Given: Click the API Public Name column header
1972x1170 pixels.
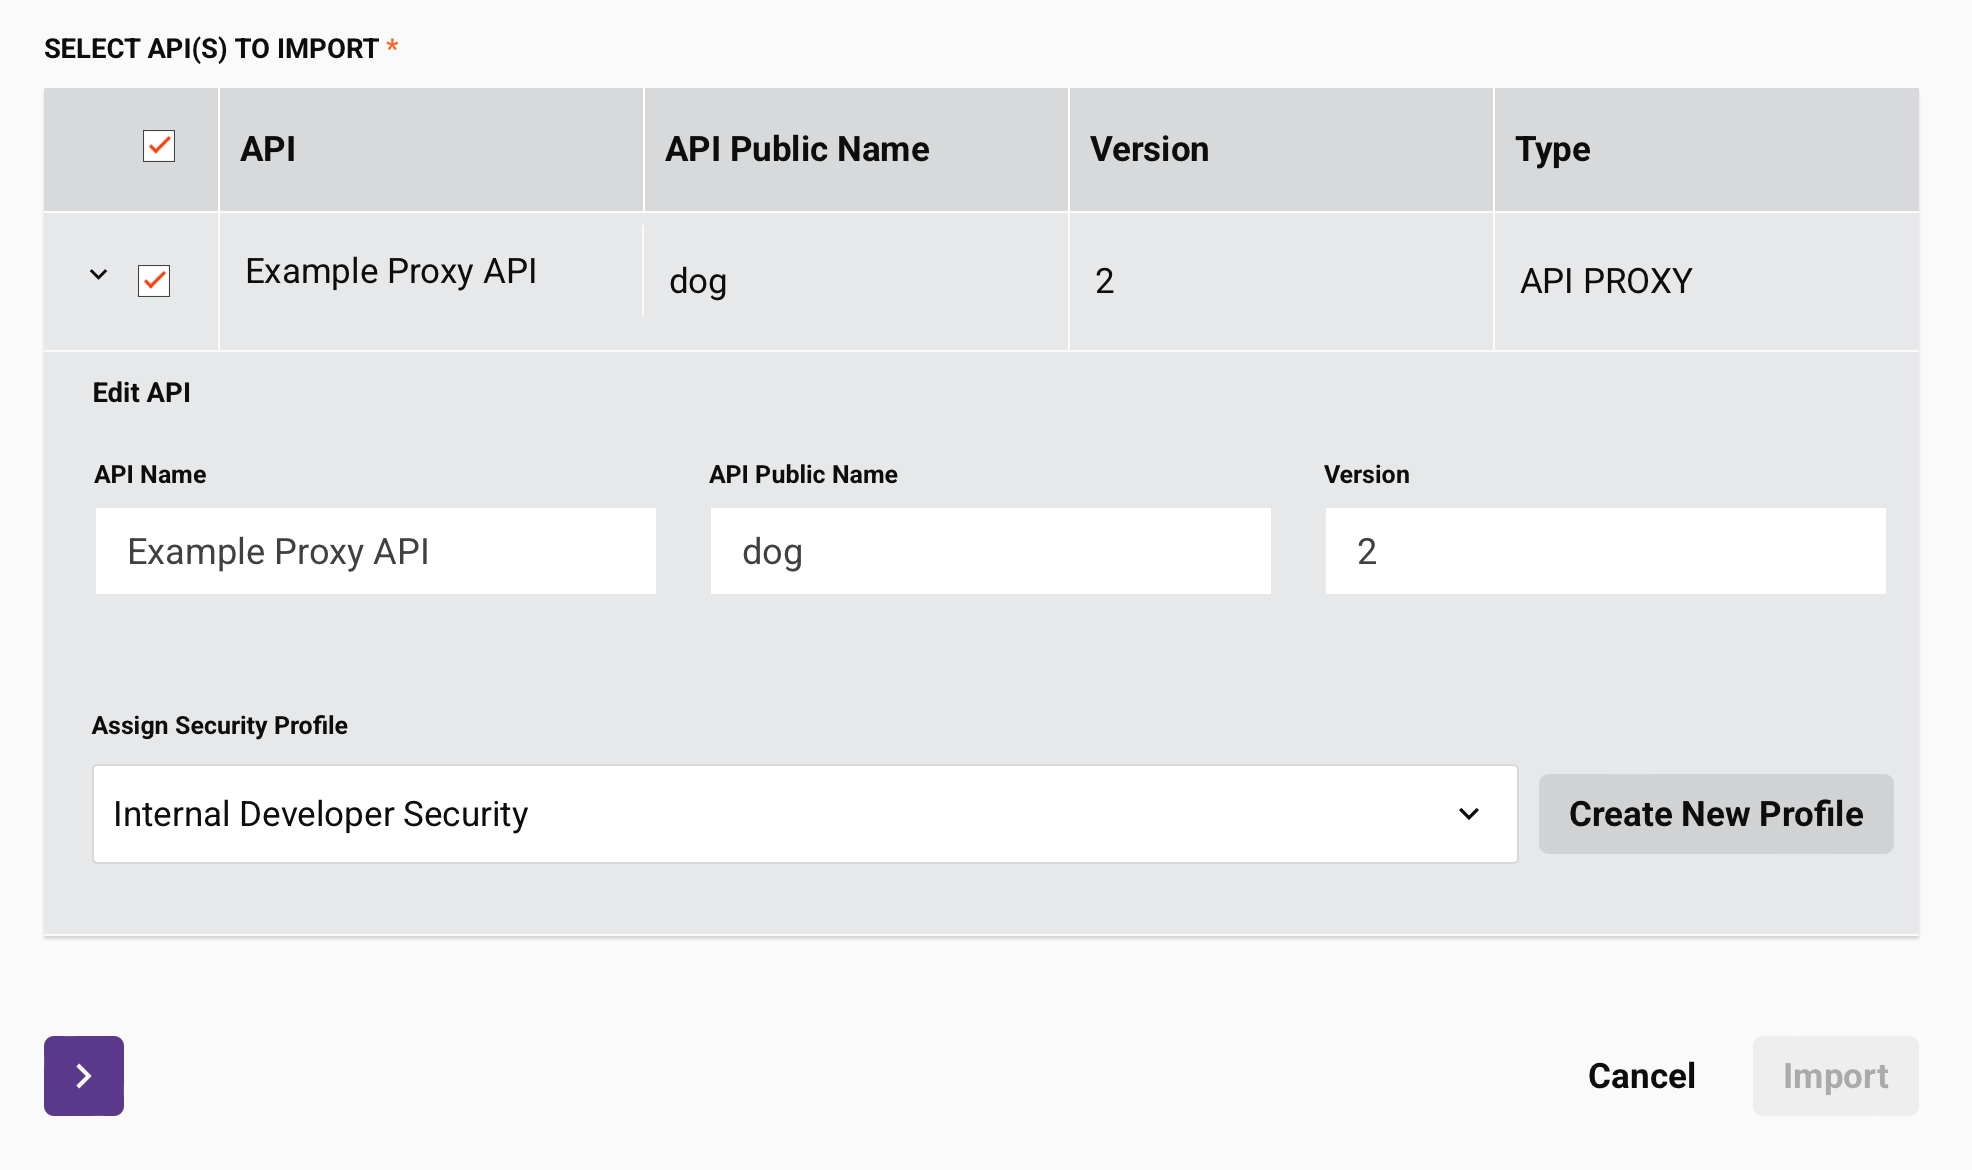Looking at the screenshot, I should (797, 149).
